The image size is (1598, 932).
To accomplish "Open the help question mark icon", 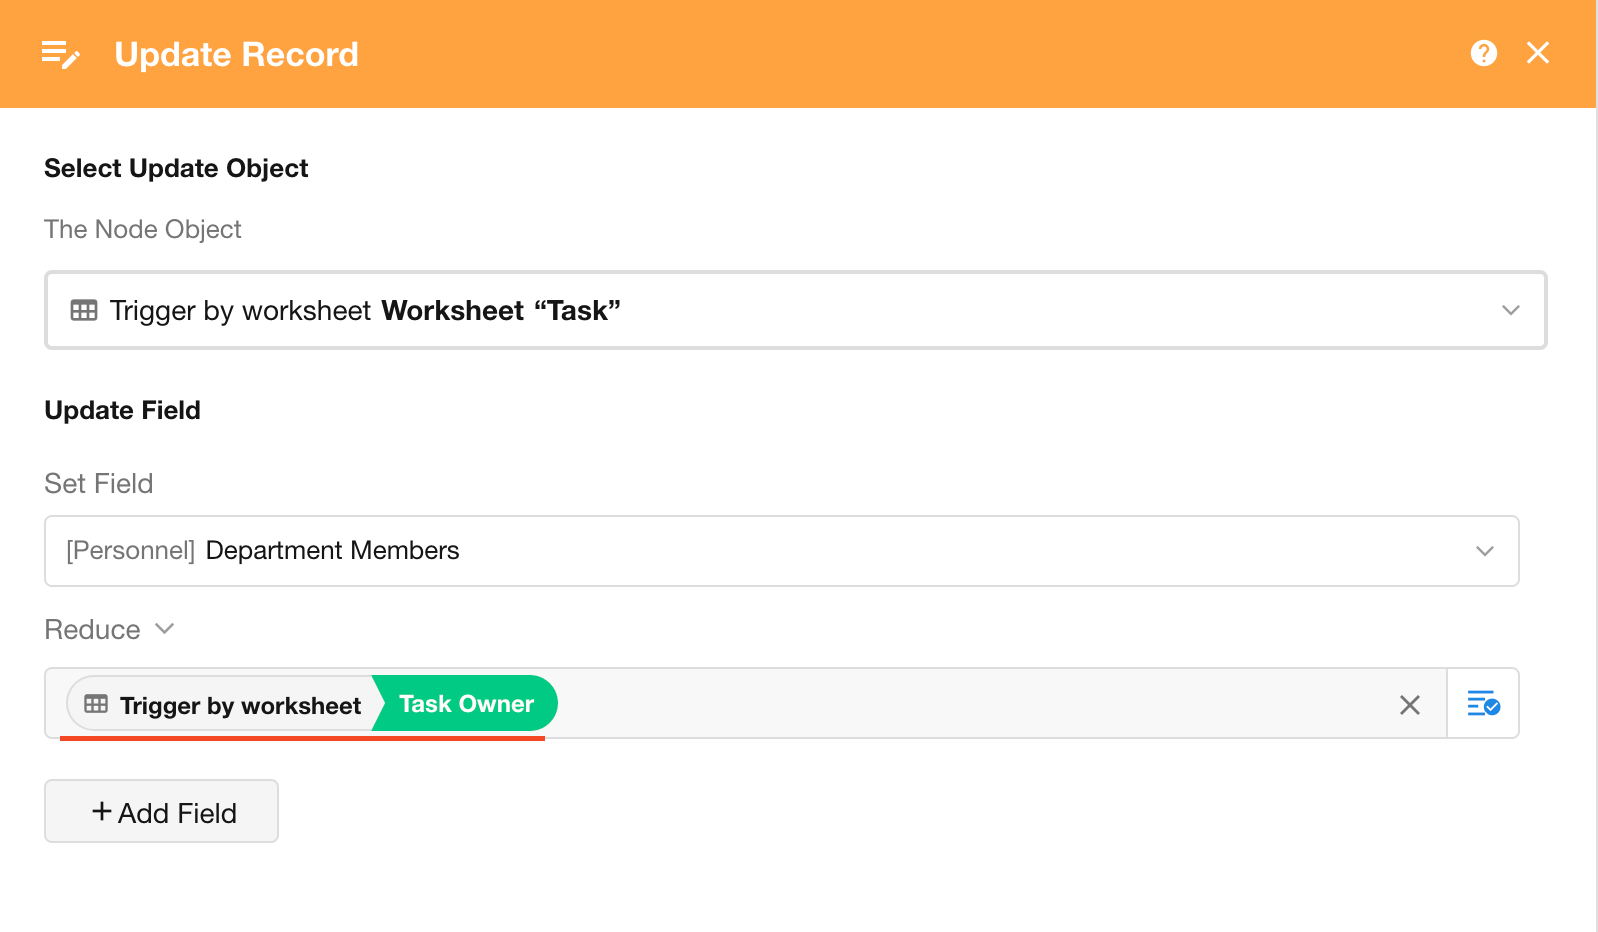I will 1484,53.
